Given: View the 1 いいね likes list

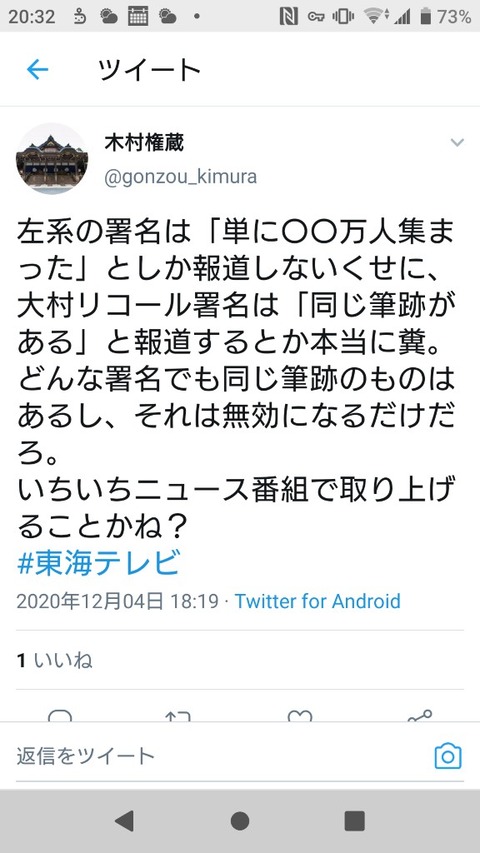Looking at the screenshot, I should tap(54, 660).
